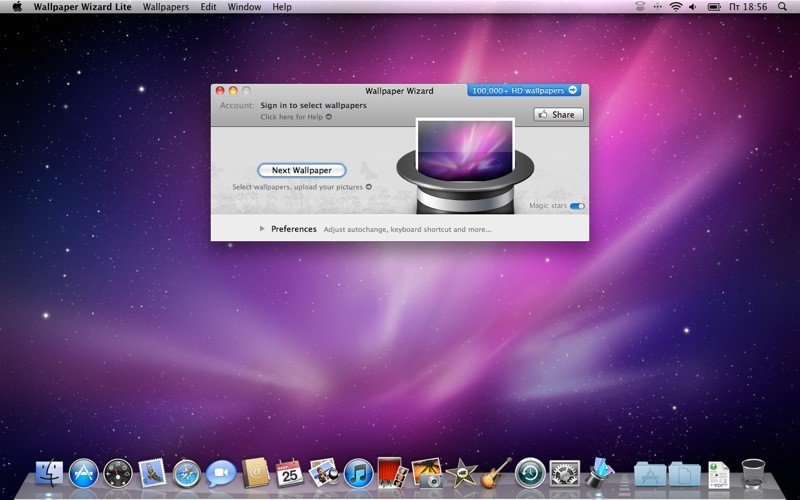Click Sign in to select wallpapers

[313, 105]
